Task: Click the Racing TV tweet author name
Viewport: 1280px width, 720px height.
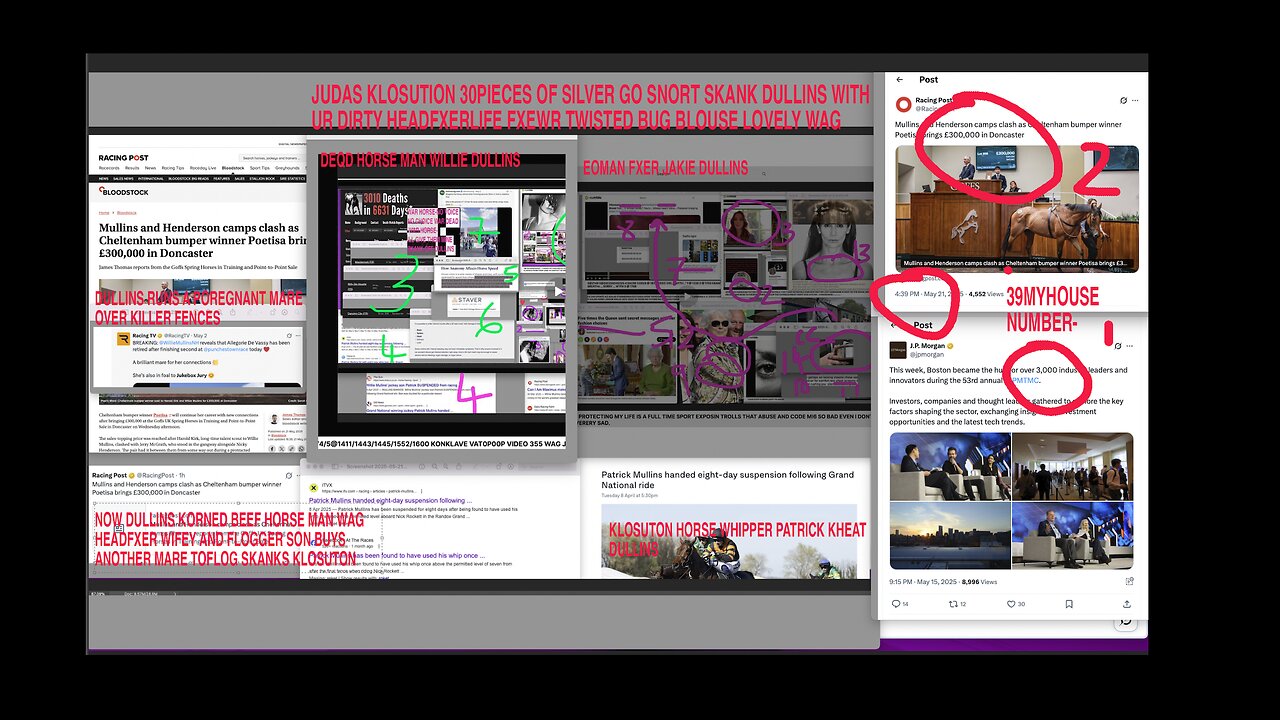Action: click(x=144, y=336)
